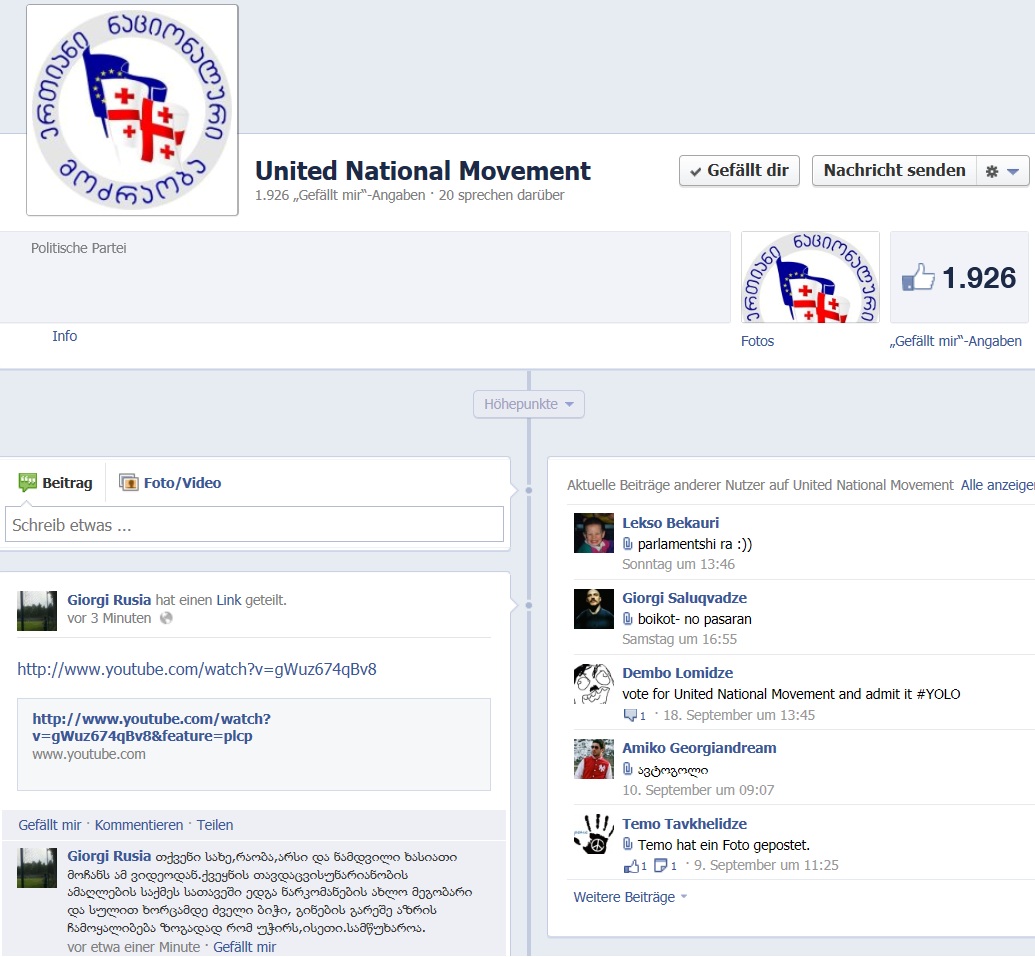Click the '18. September um 13:45' timestamp
This screenshot has height=957, width=1035.
pyautogui.click(x=739, y=715)
